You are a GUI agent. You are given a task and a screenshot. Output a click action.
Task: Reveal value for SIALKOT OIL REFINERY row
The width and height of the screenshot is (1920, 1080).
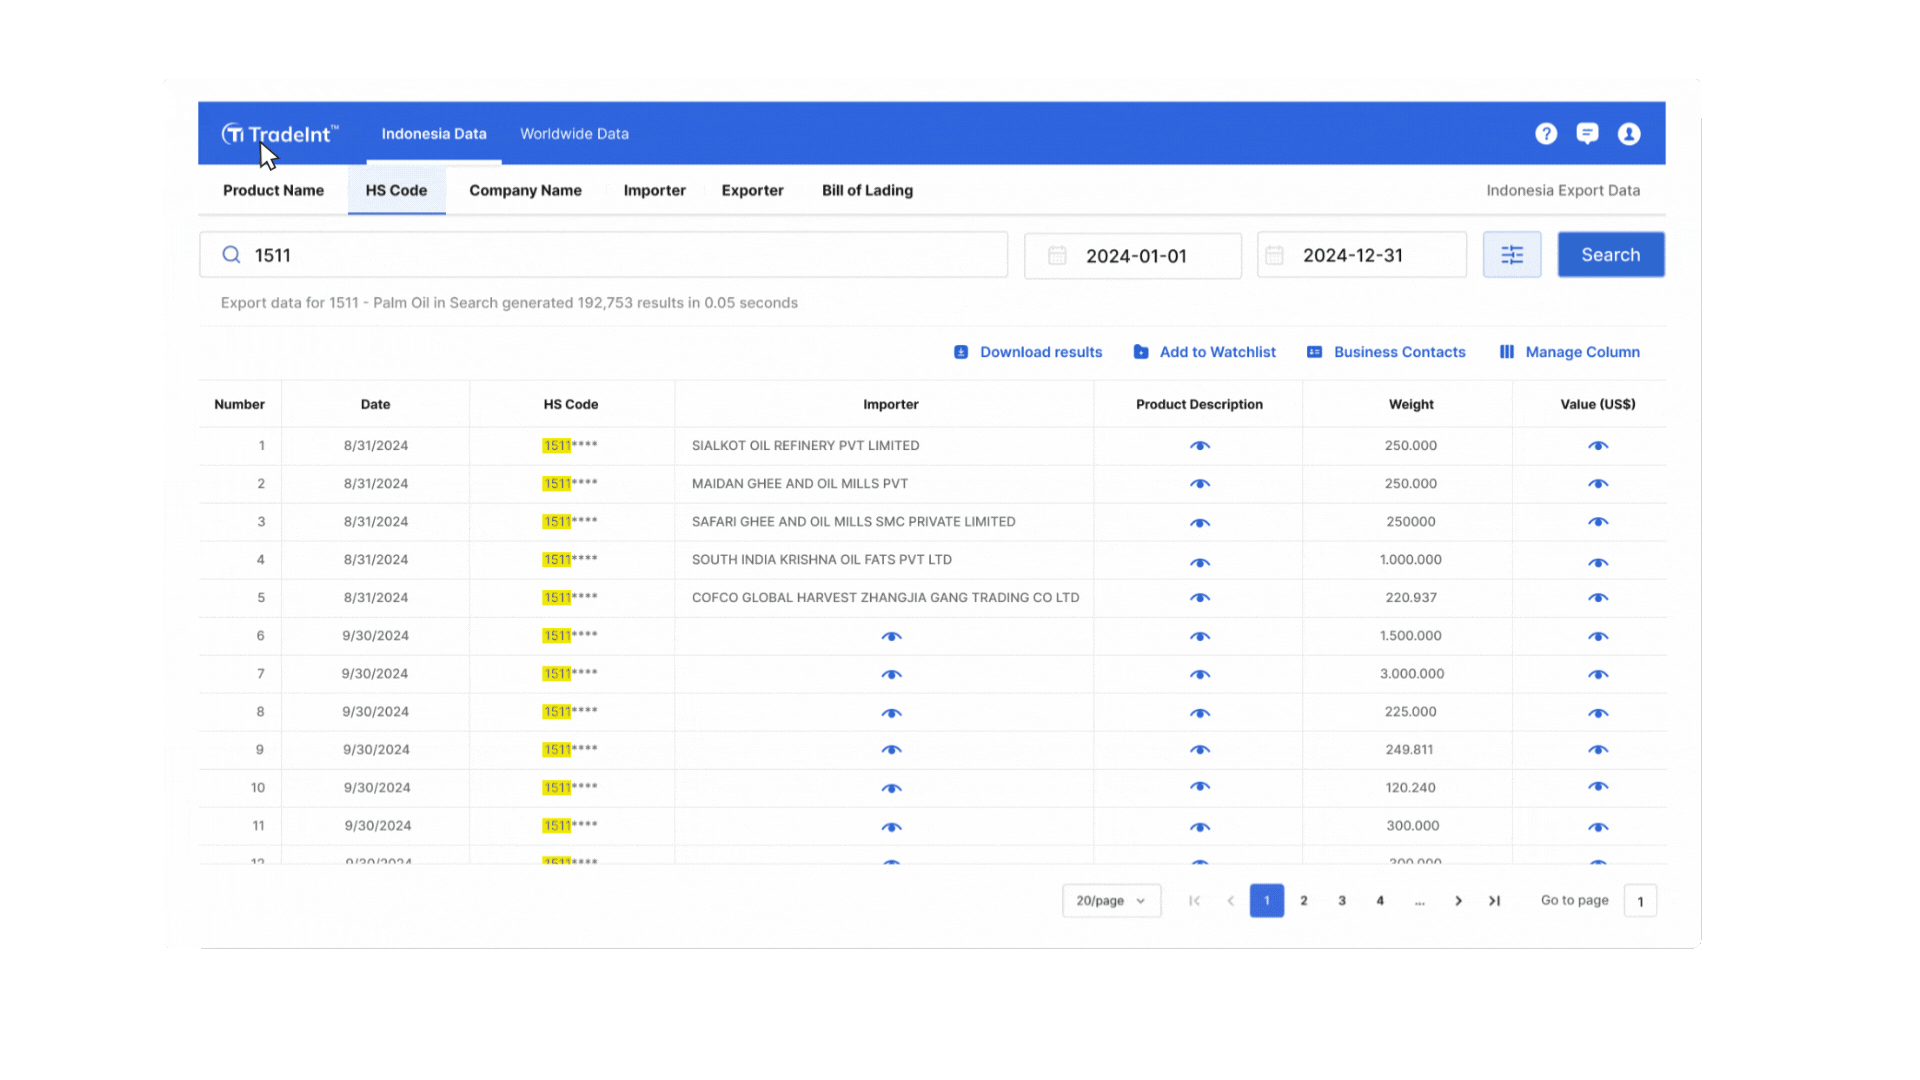[1598, 446]
